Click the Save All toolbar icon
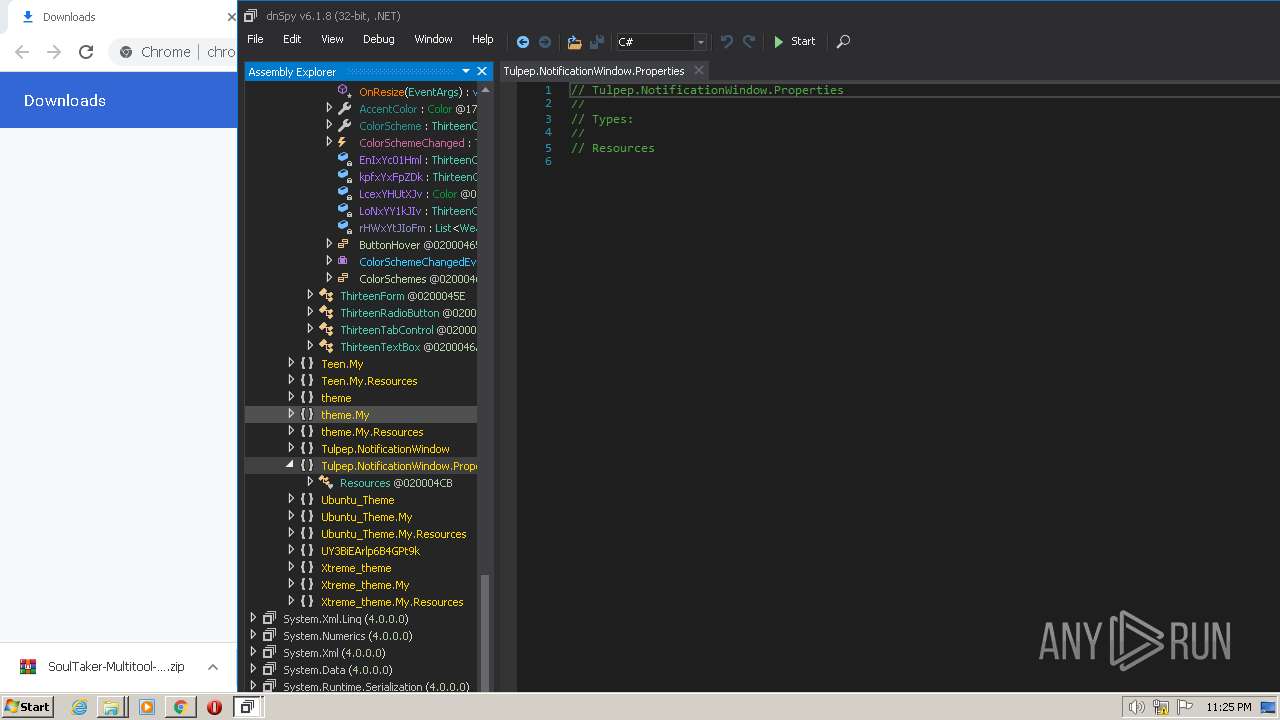Screen dimensions: 1280x720 (x=597, y=42)
